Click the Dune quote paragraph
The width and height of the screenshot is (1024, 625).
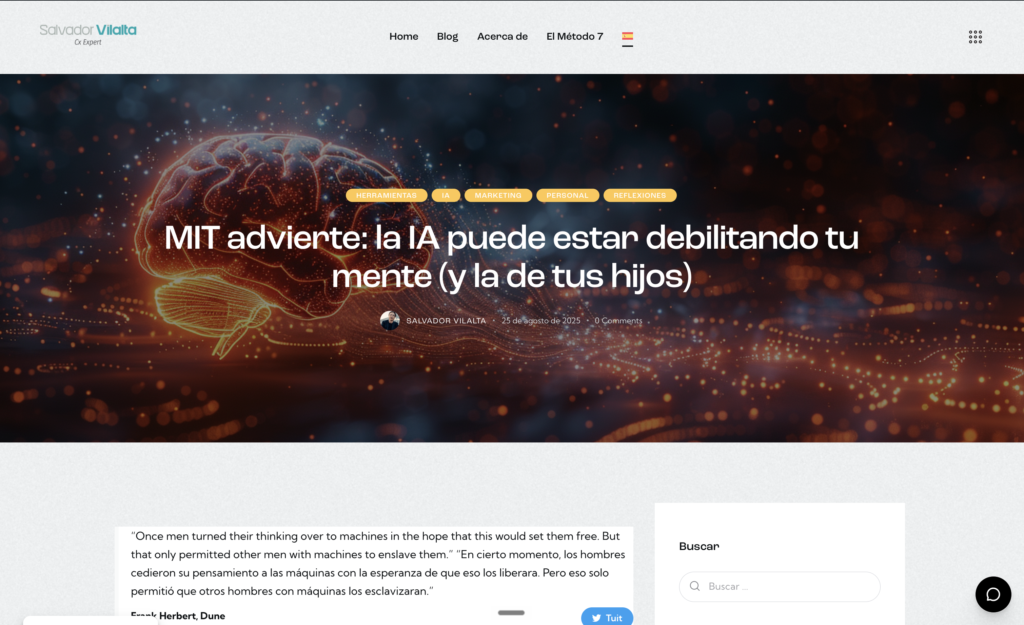point(377,564)
